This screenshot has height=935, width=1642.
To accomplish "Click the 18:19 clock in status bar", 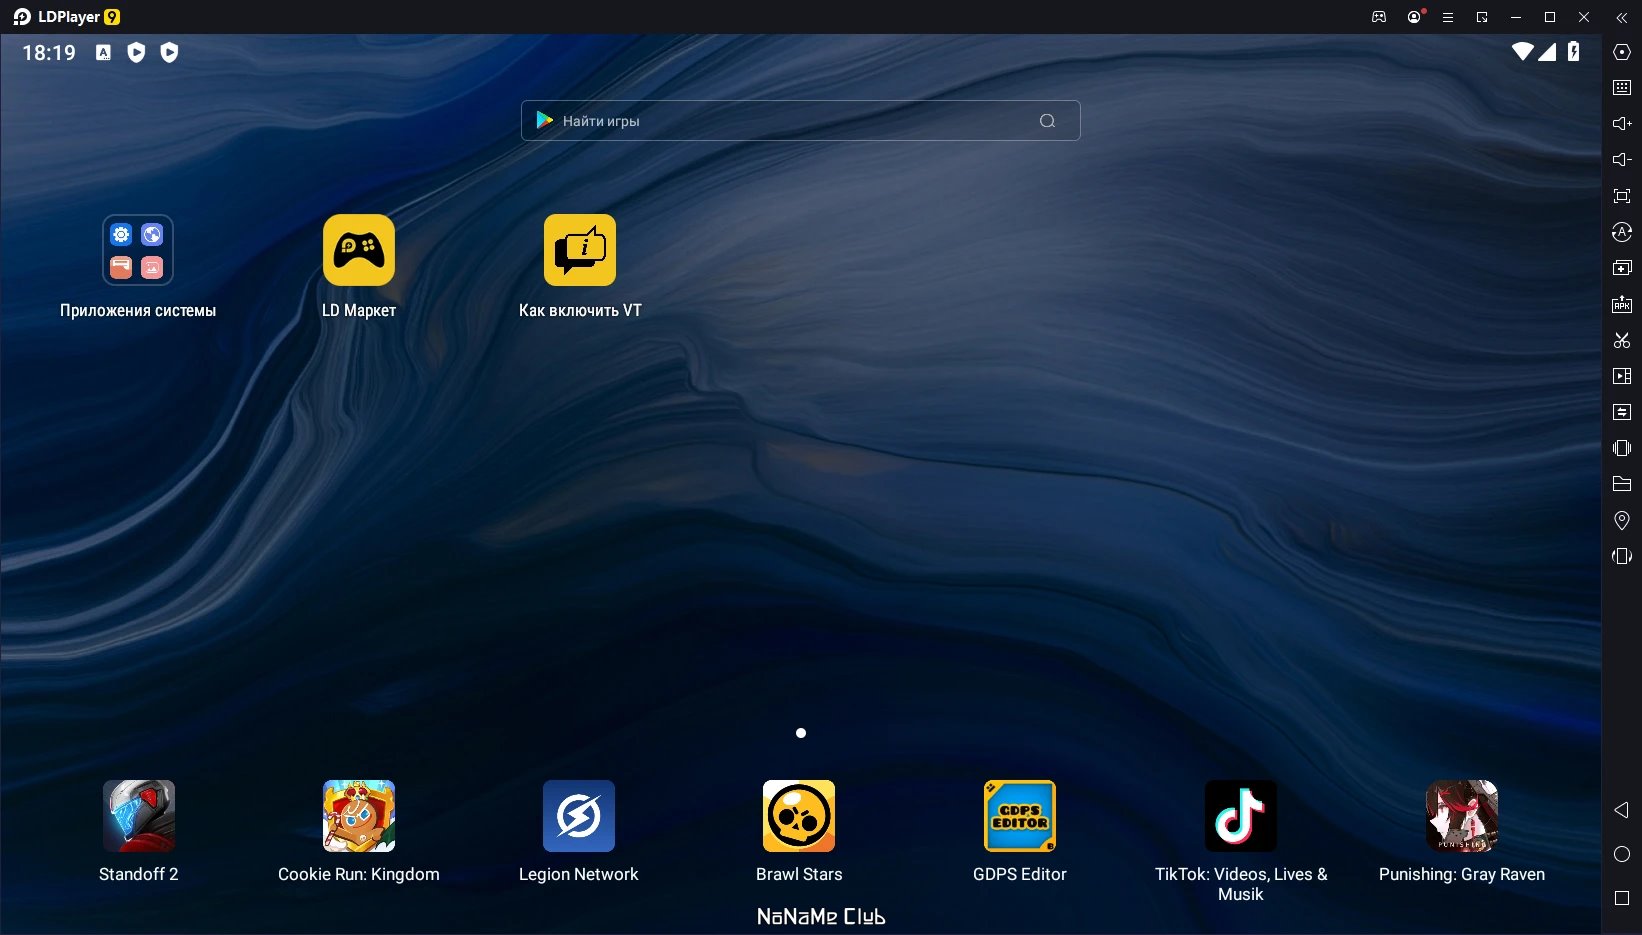I will (x=49, y=53).
